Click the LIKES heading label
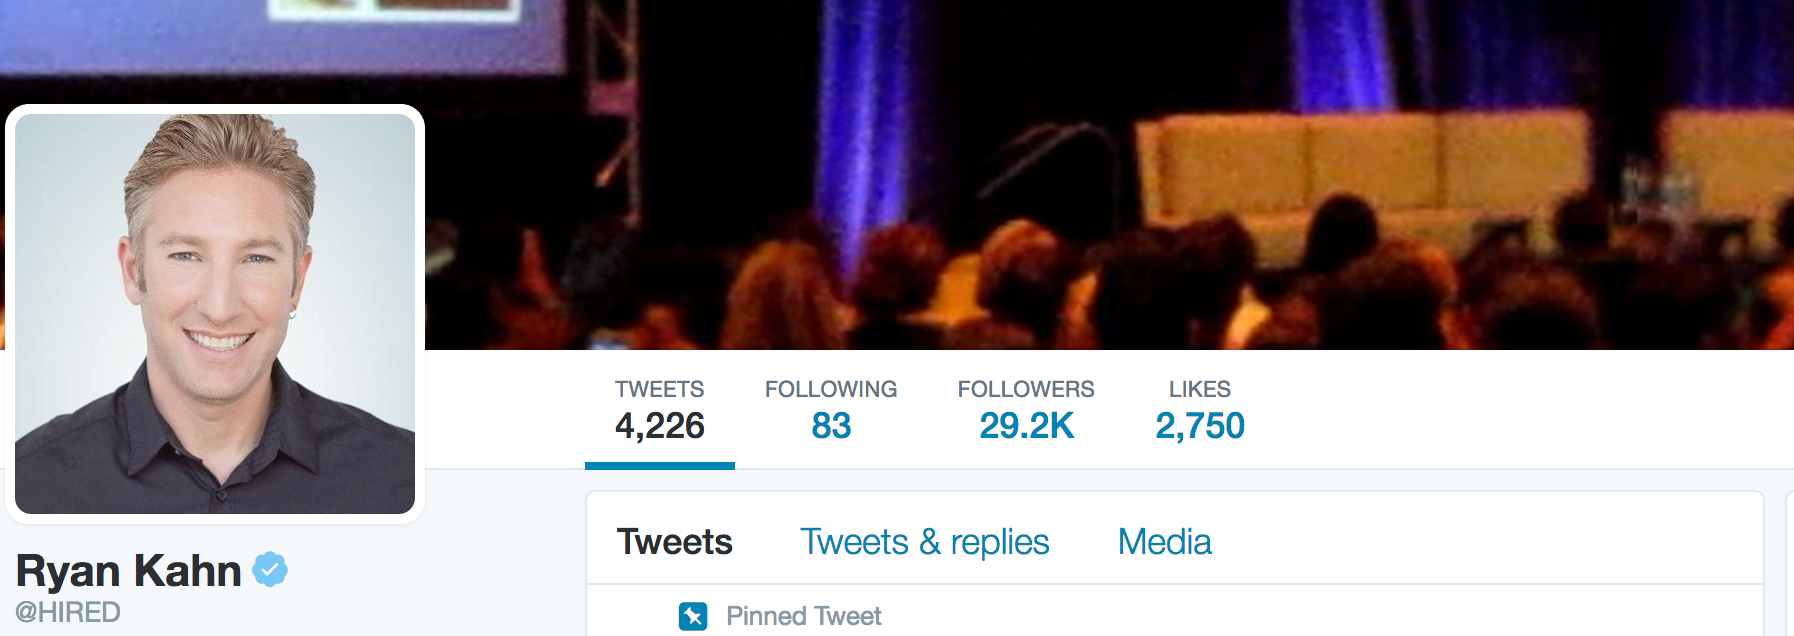The height and width of the screenshot is (636, 1794). click(1200, 389)
